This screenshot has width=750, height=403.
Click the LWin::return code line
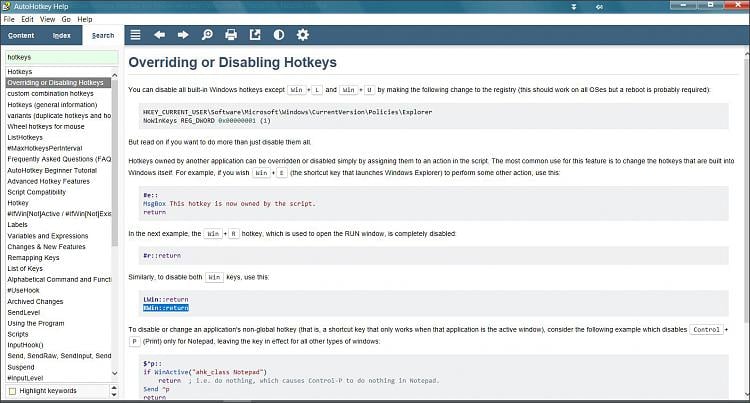pos(165,299)
